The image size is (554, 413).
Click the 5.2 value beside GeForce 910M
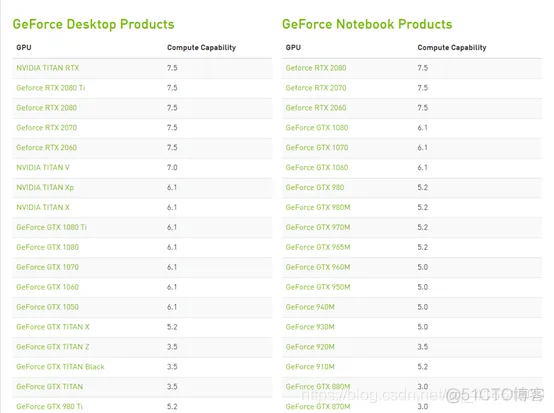[x=423, y=367]
